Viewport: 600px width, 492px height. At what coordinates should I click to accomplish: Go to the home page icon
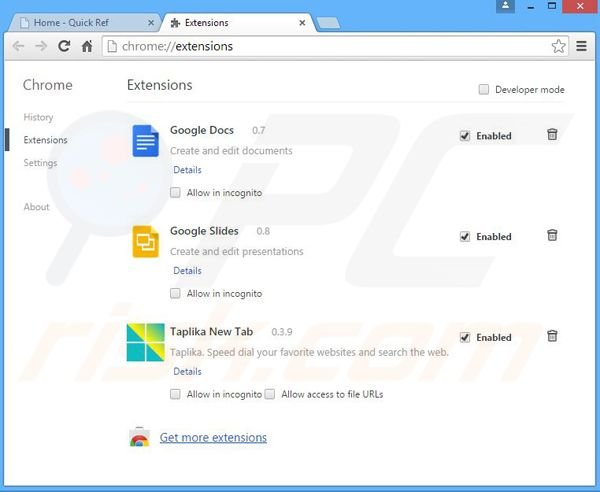pos(87,46)
